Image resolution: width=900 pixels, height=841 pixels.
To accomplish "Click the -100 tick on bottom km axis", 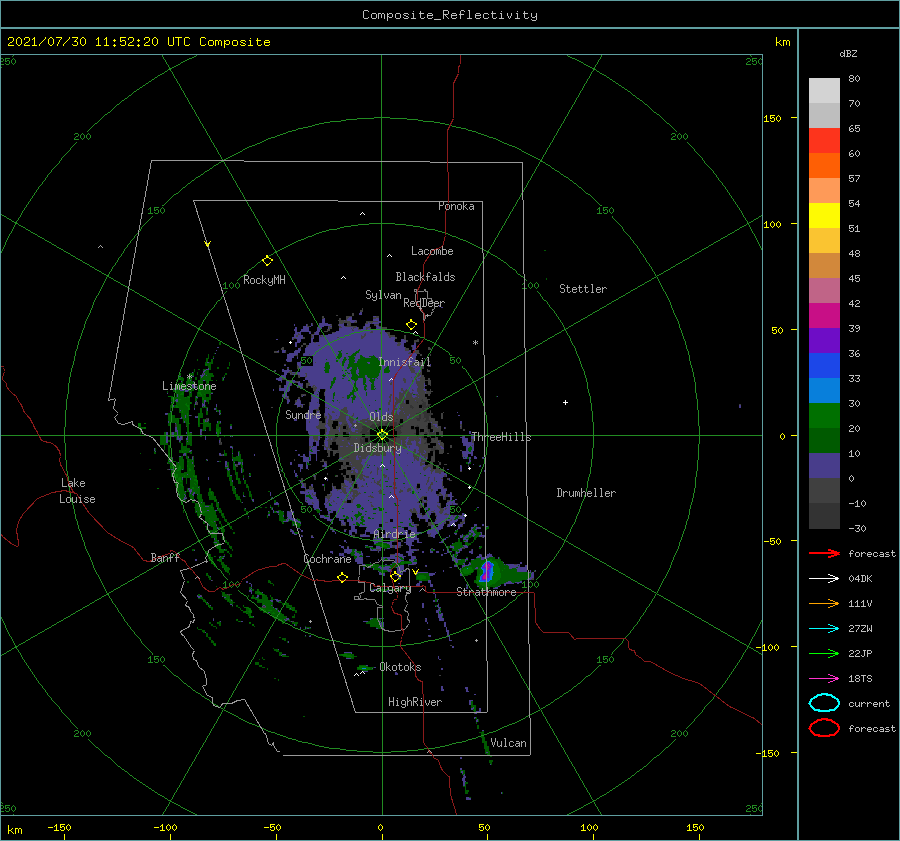I will [165, 827].
